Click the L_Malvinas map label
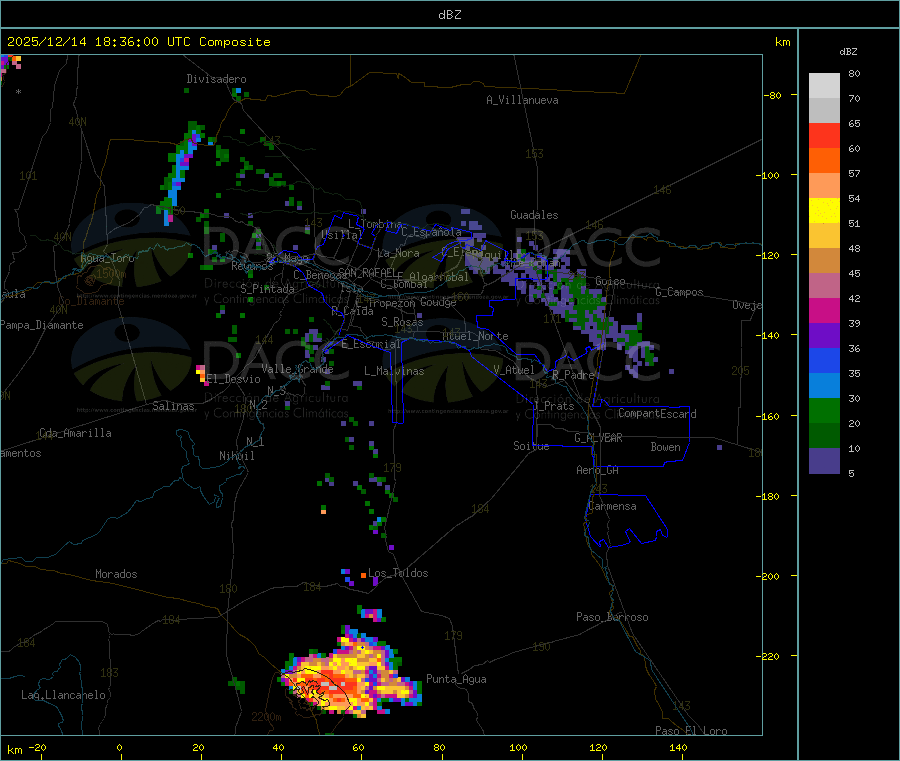This screenshot has height=761, width=900. (x=394, y=371)
